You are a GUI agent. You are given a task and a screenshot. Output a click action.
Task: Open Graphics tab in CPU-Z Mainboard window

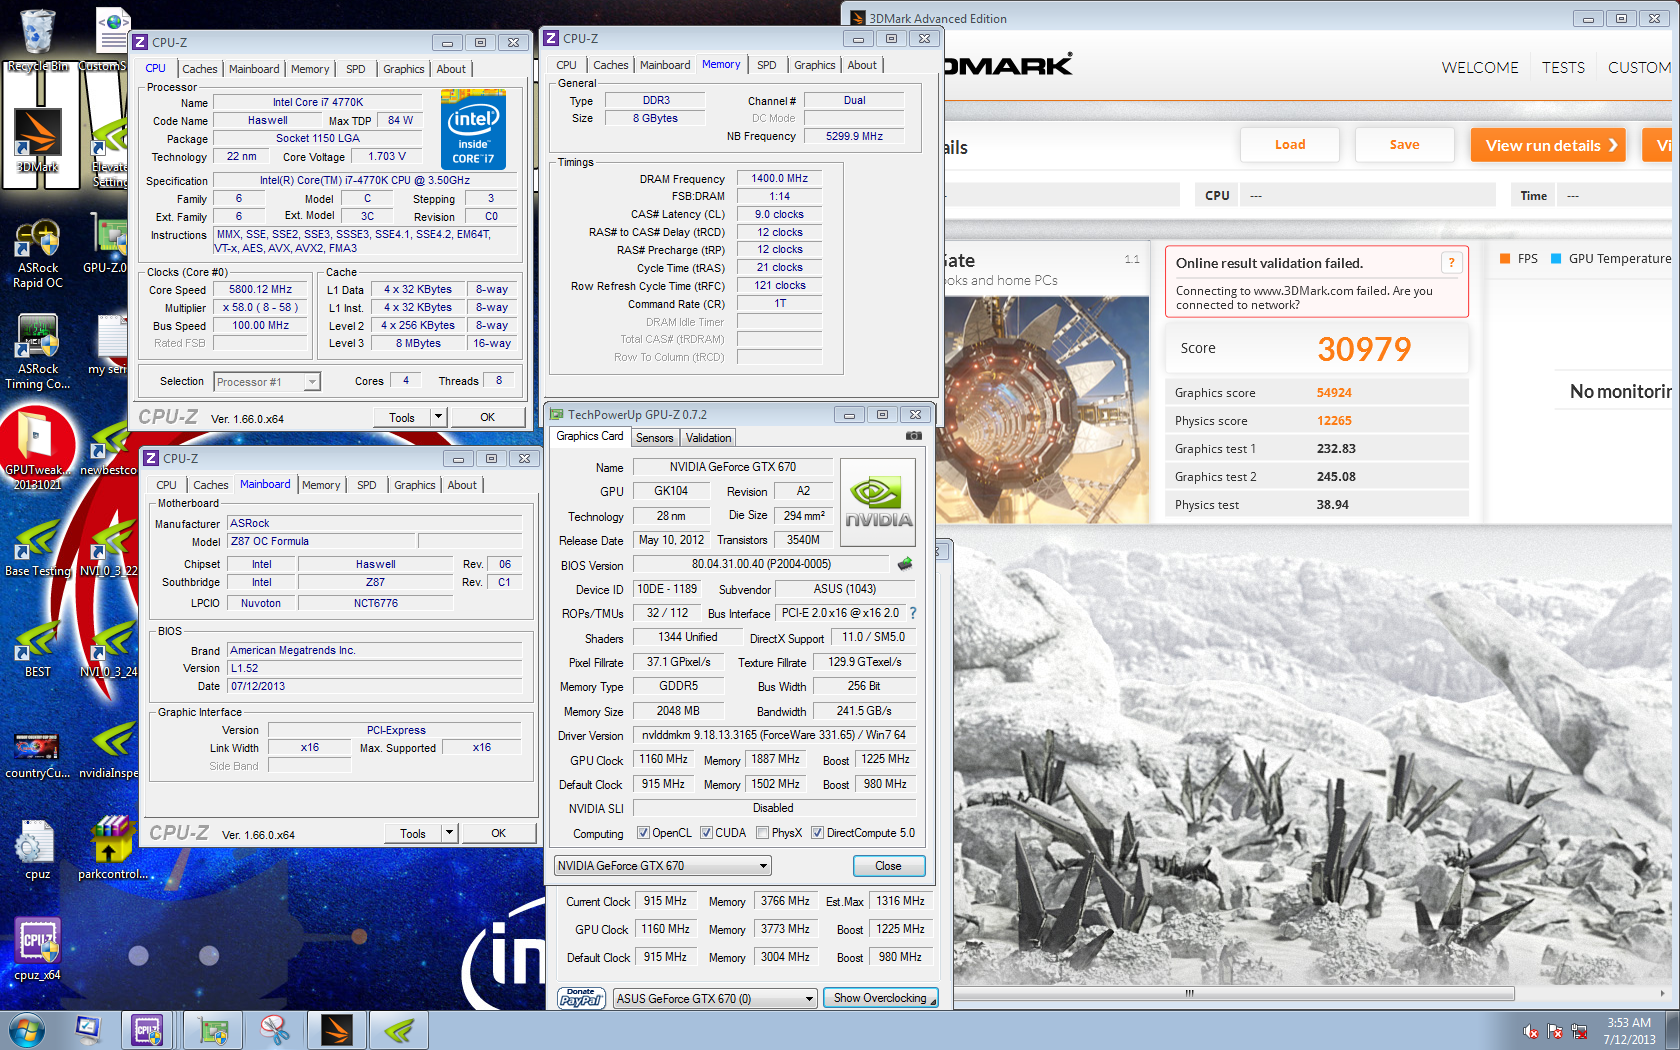(x=414, y=485)
